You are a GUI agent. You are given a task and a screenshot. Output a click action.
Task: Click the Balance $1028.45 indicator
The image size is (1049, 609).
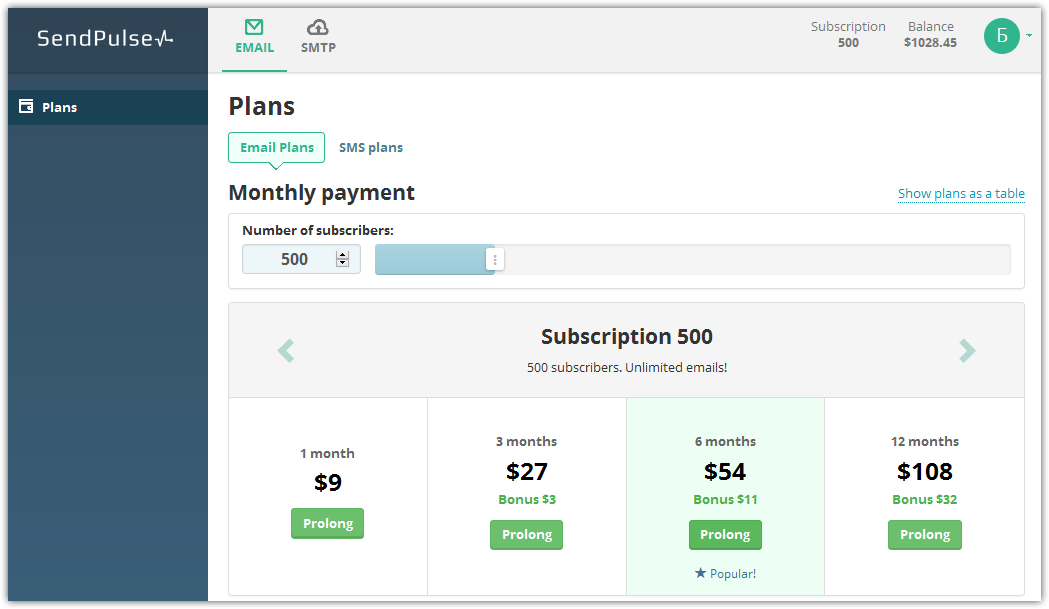(931, 34)
